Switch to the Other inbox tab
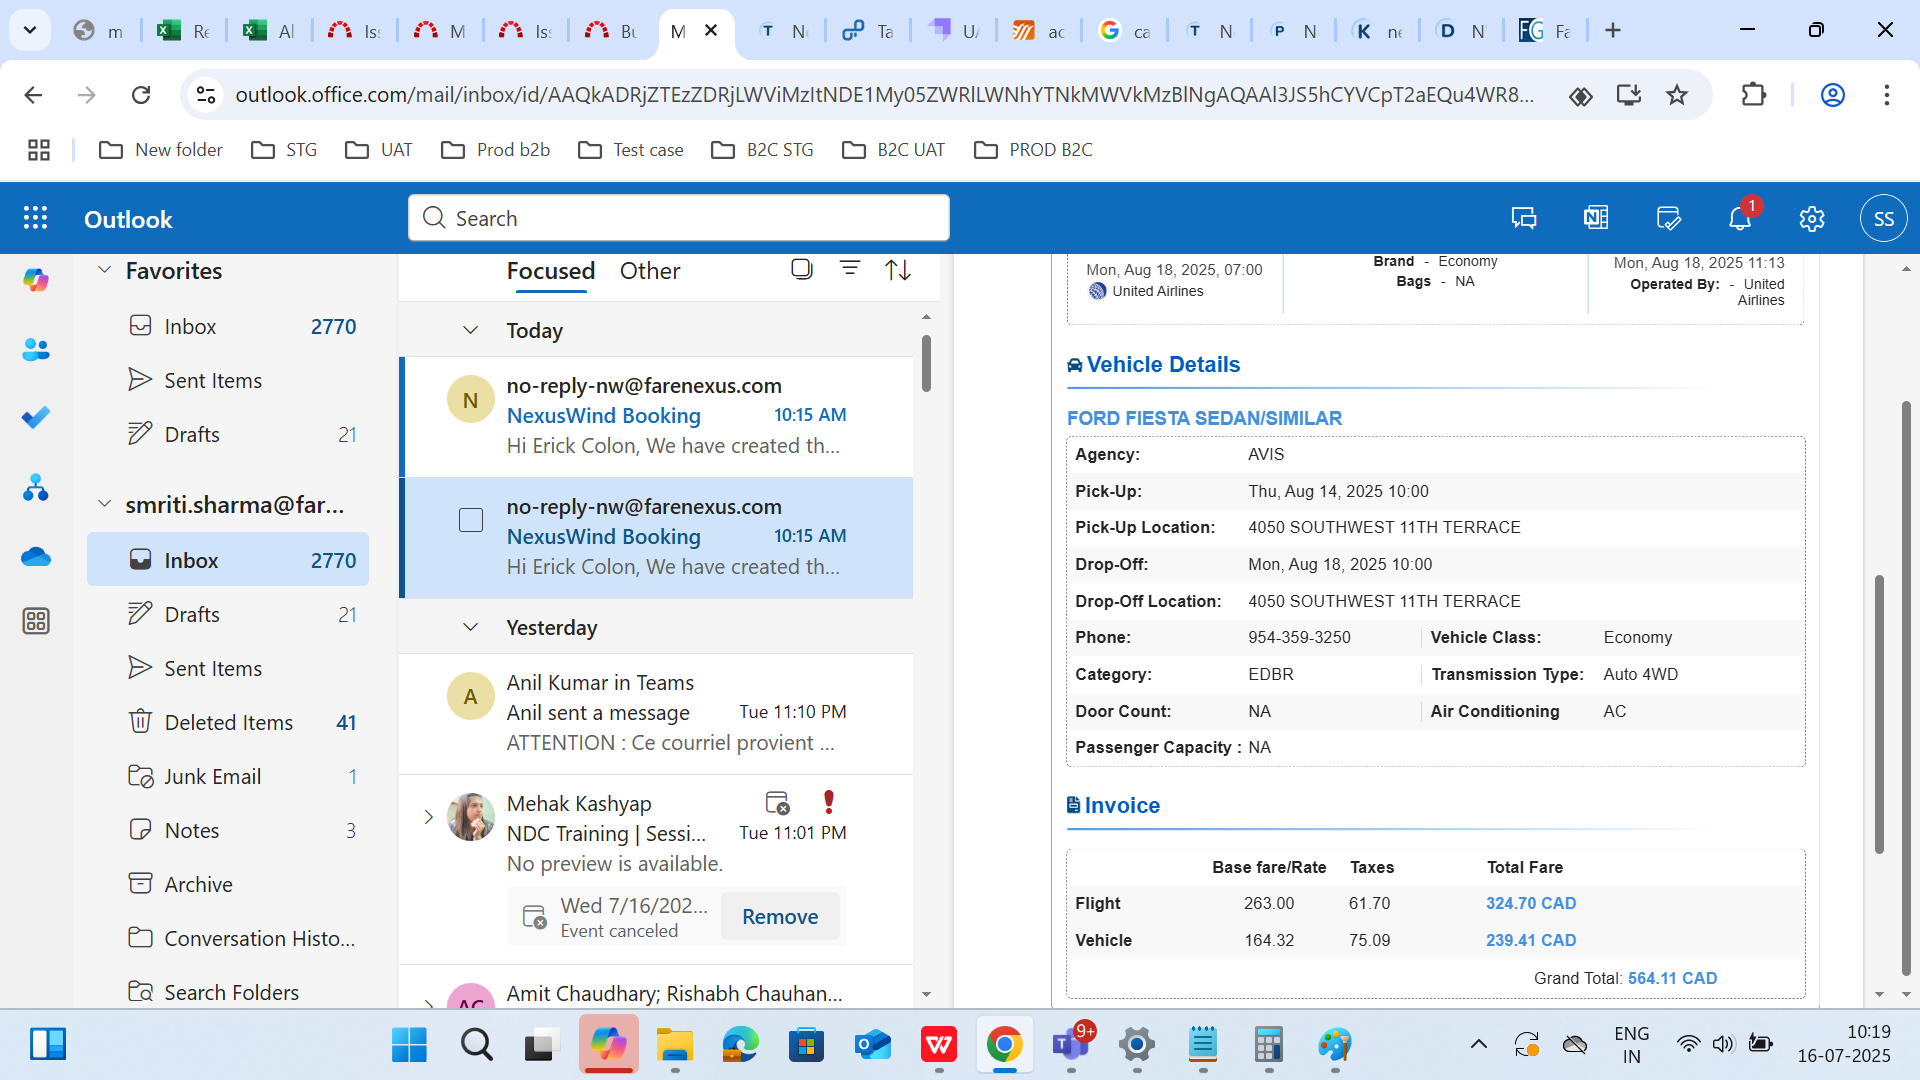This screenshot has width=1920, height=1080. 650,271
